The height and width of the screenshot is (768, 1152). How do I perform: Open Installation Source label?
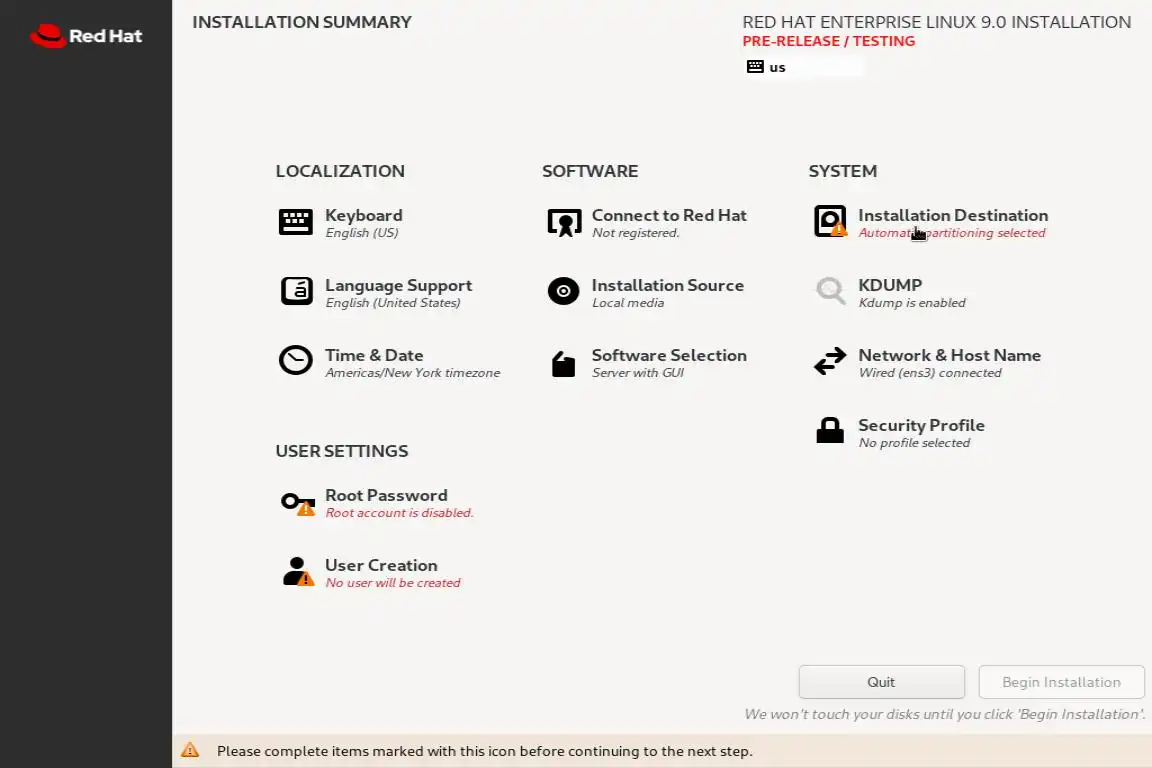(x=668, y=285)
